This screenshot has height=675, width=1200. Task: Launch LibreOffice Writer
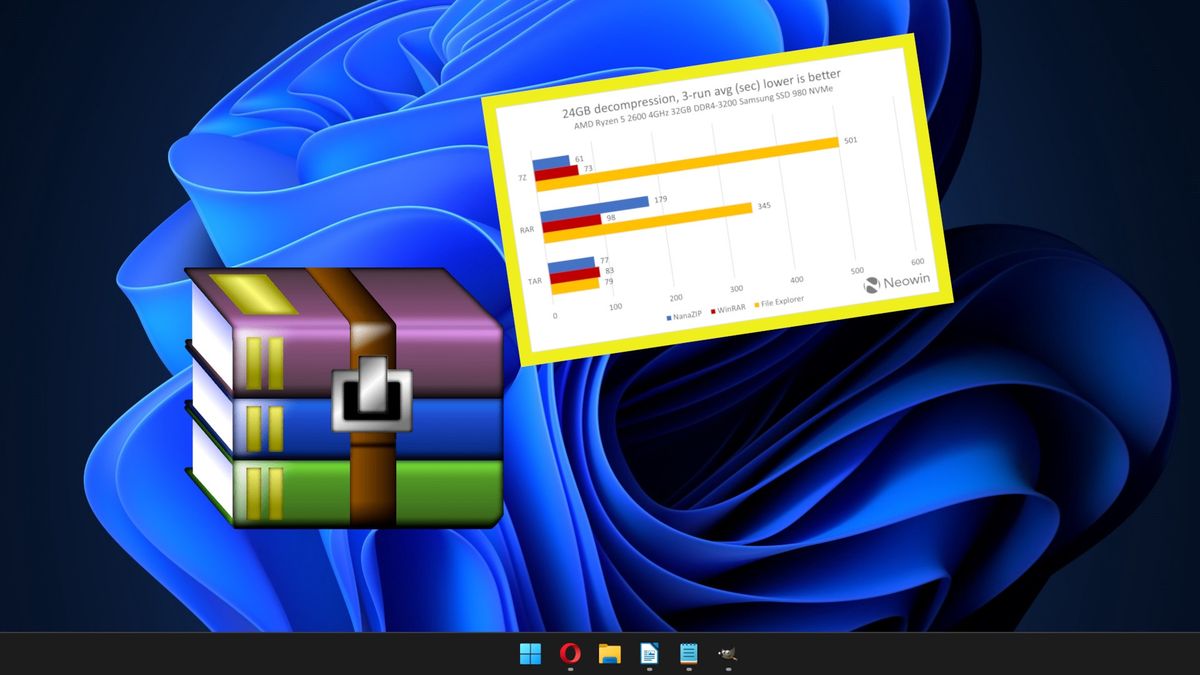(650, 654)
